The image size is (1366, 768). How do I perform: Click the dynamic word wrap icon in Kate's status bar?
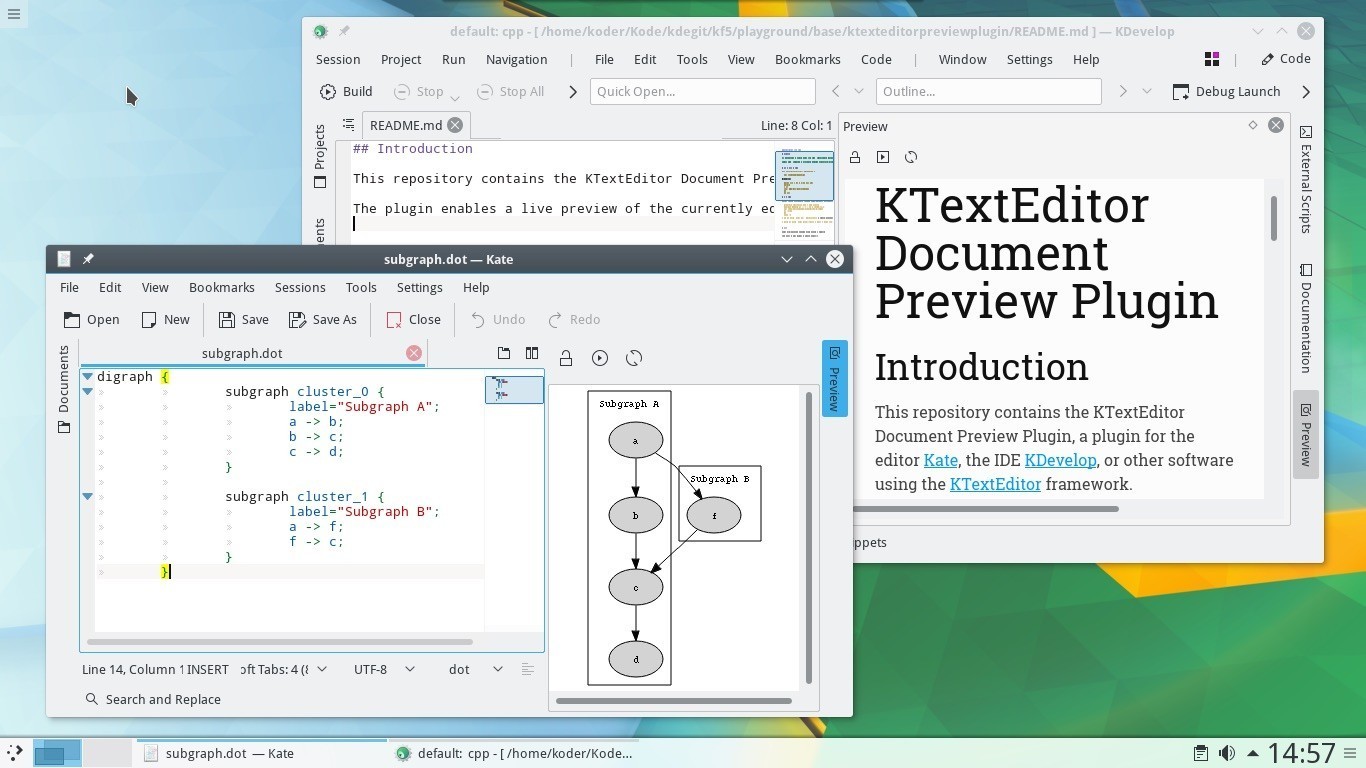(x=528, y=669)
